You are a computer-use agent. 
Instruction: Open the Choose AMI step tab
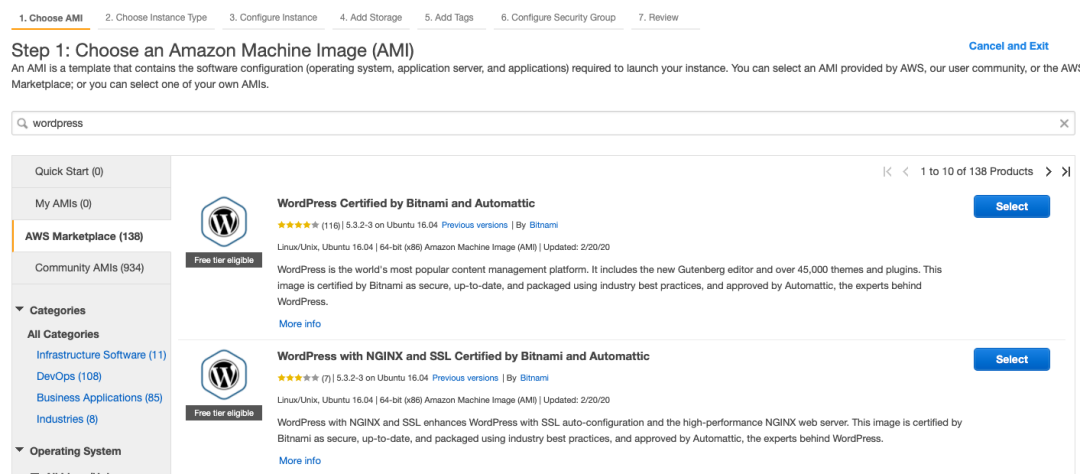(51, 18)
